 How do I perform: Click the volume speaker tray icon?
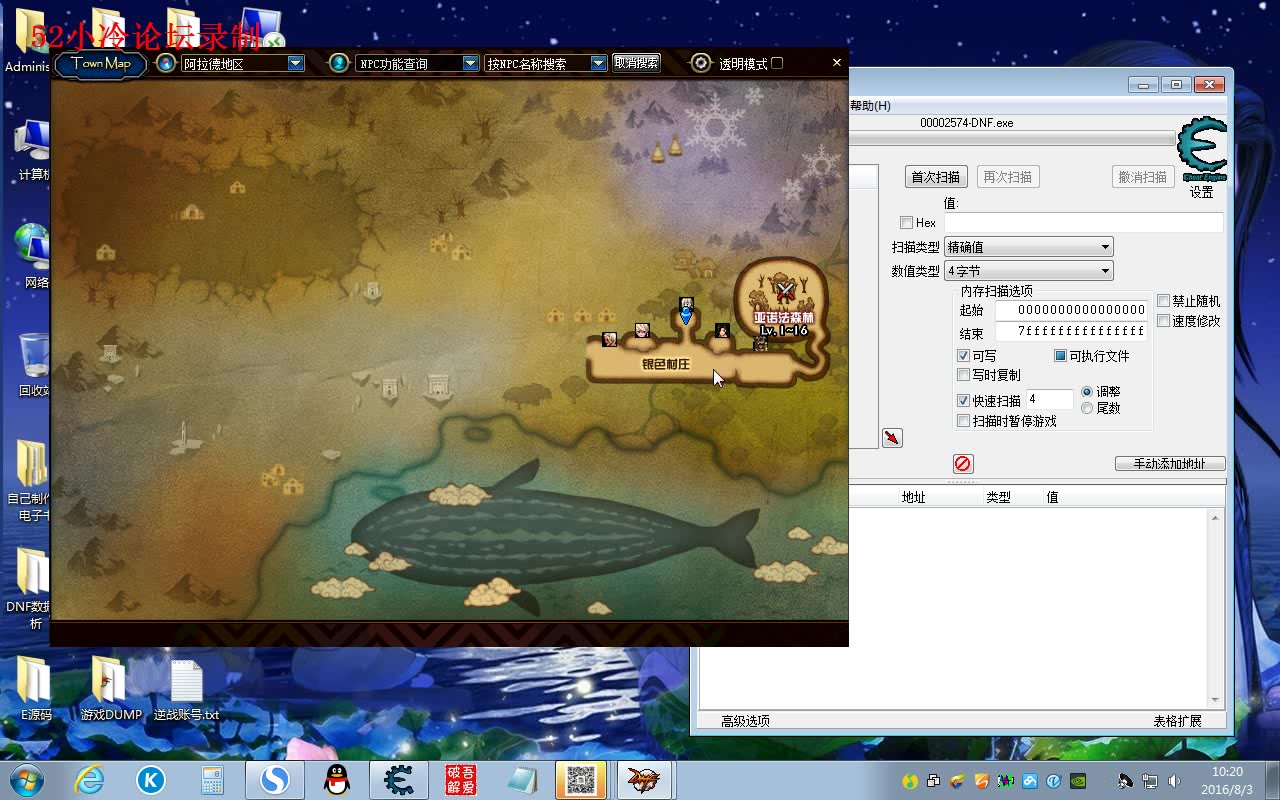[1174, 781]
